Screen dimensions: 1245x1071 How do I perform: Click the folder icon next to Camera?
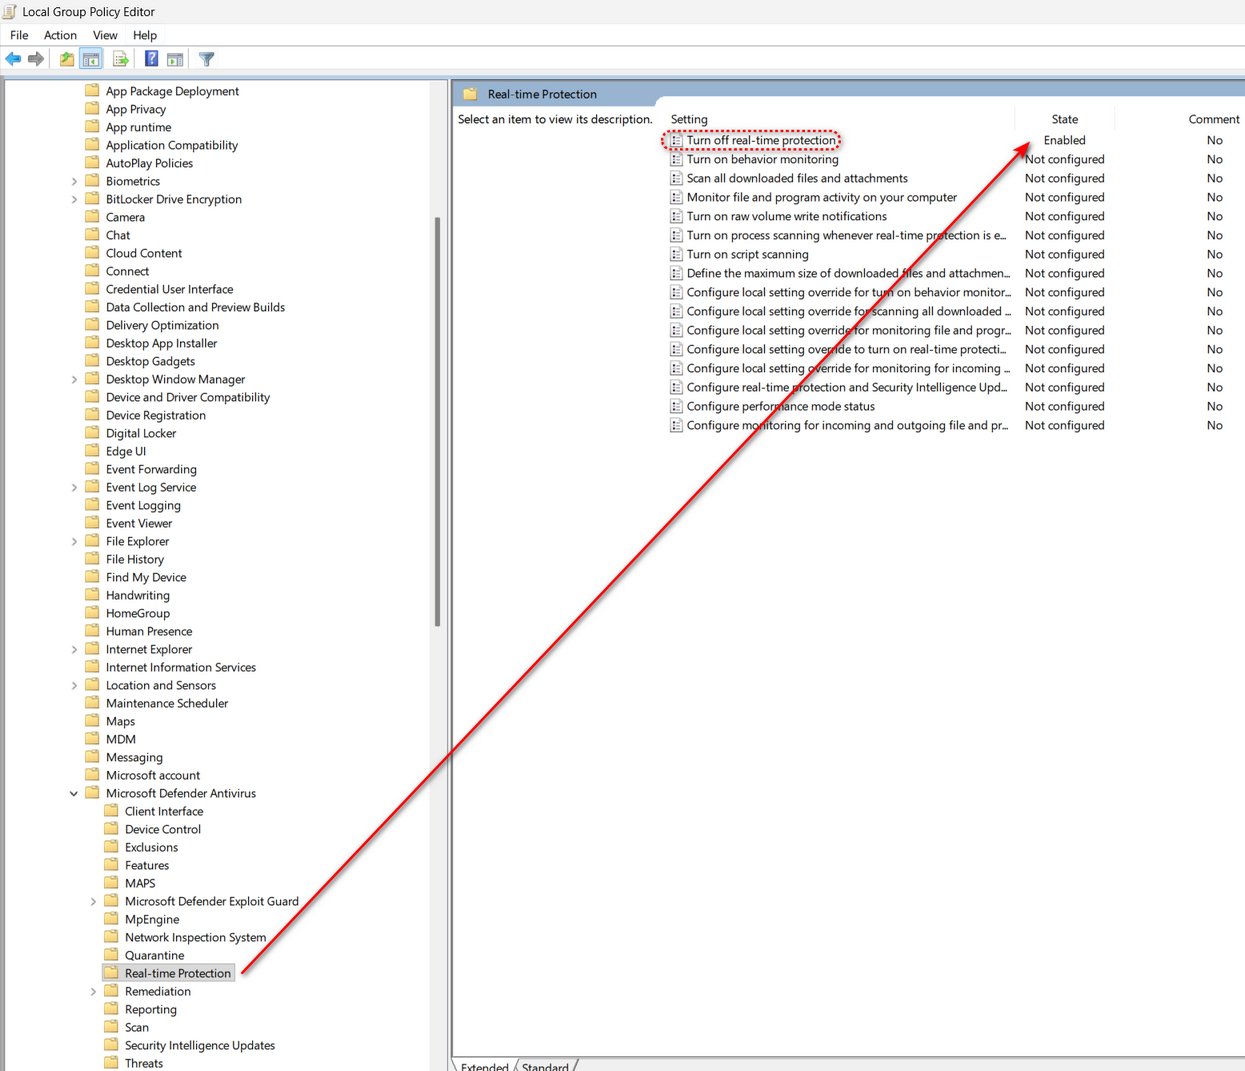click(93, 217)
